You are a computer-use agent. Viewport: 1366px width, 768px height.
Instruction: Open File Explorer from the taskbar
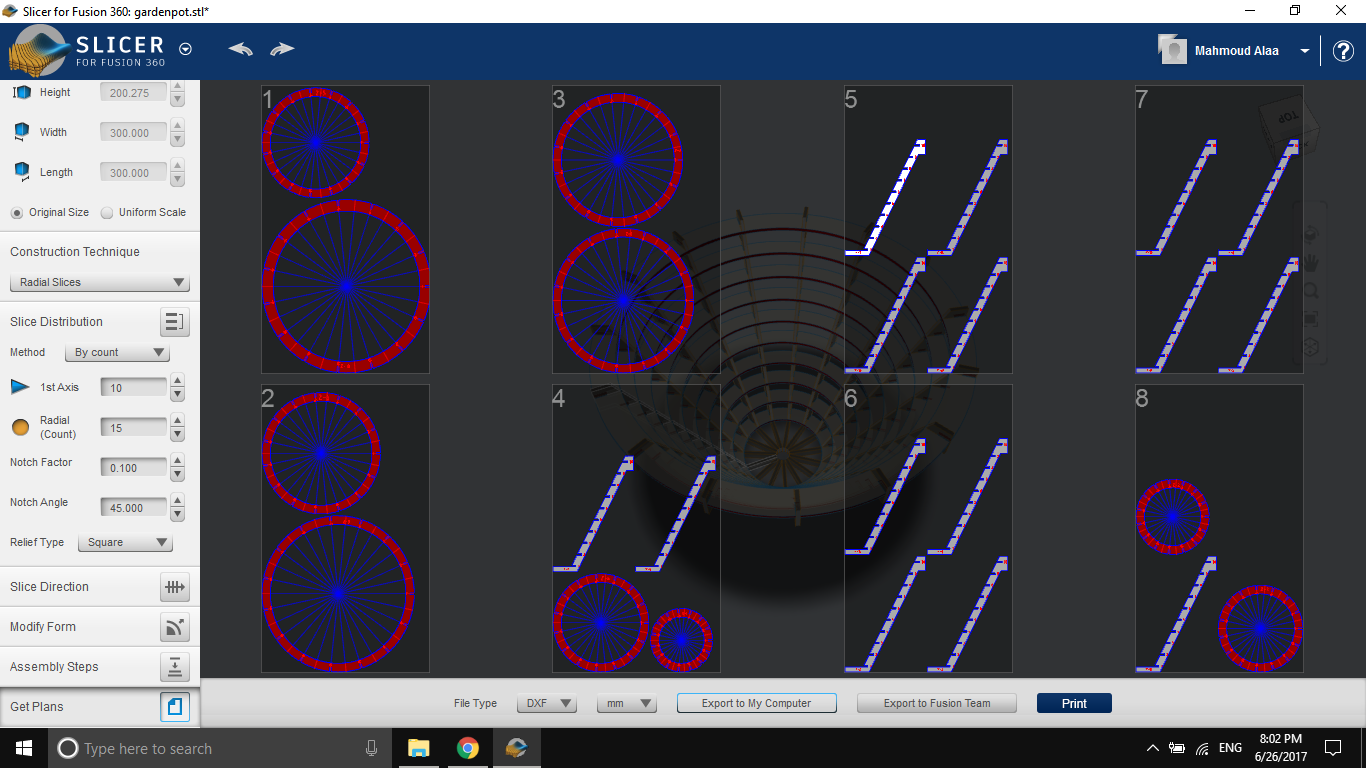pos(419,748)
